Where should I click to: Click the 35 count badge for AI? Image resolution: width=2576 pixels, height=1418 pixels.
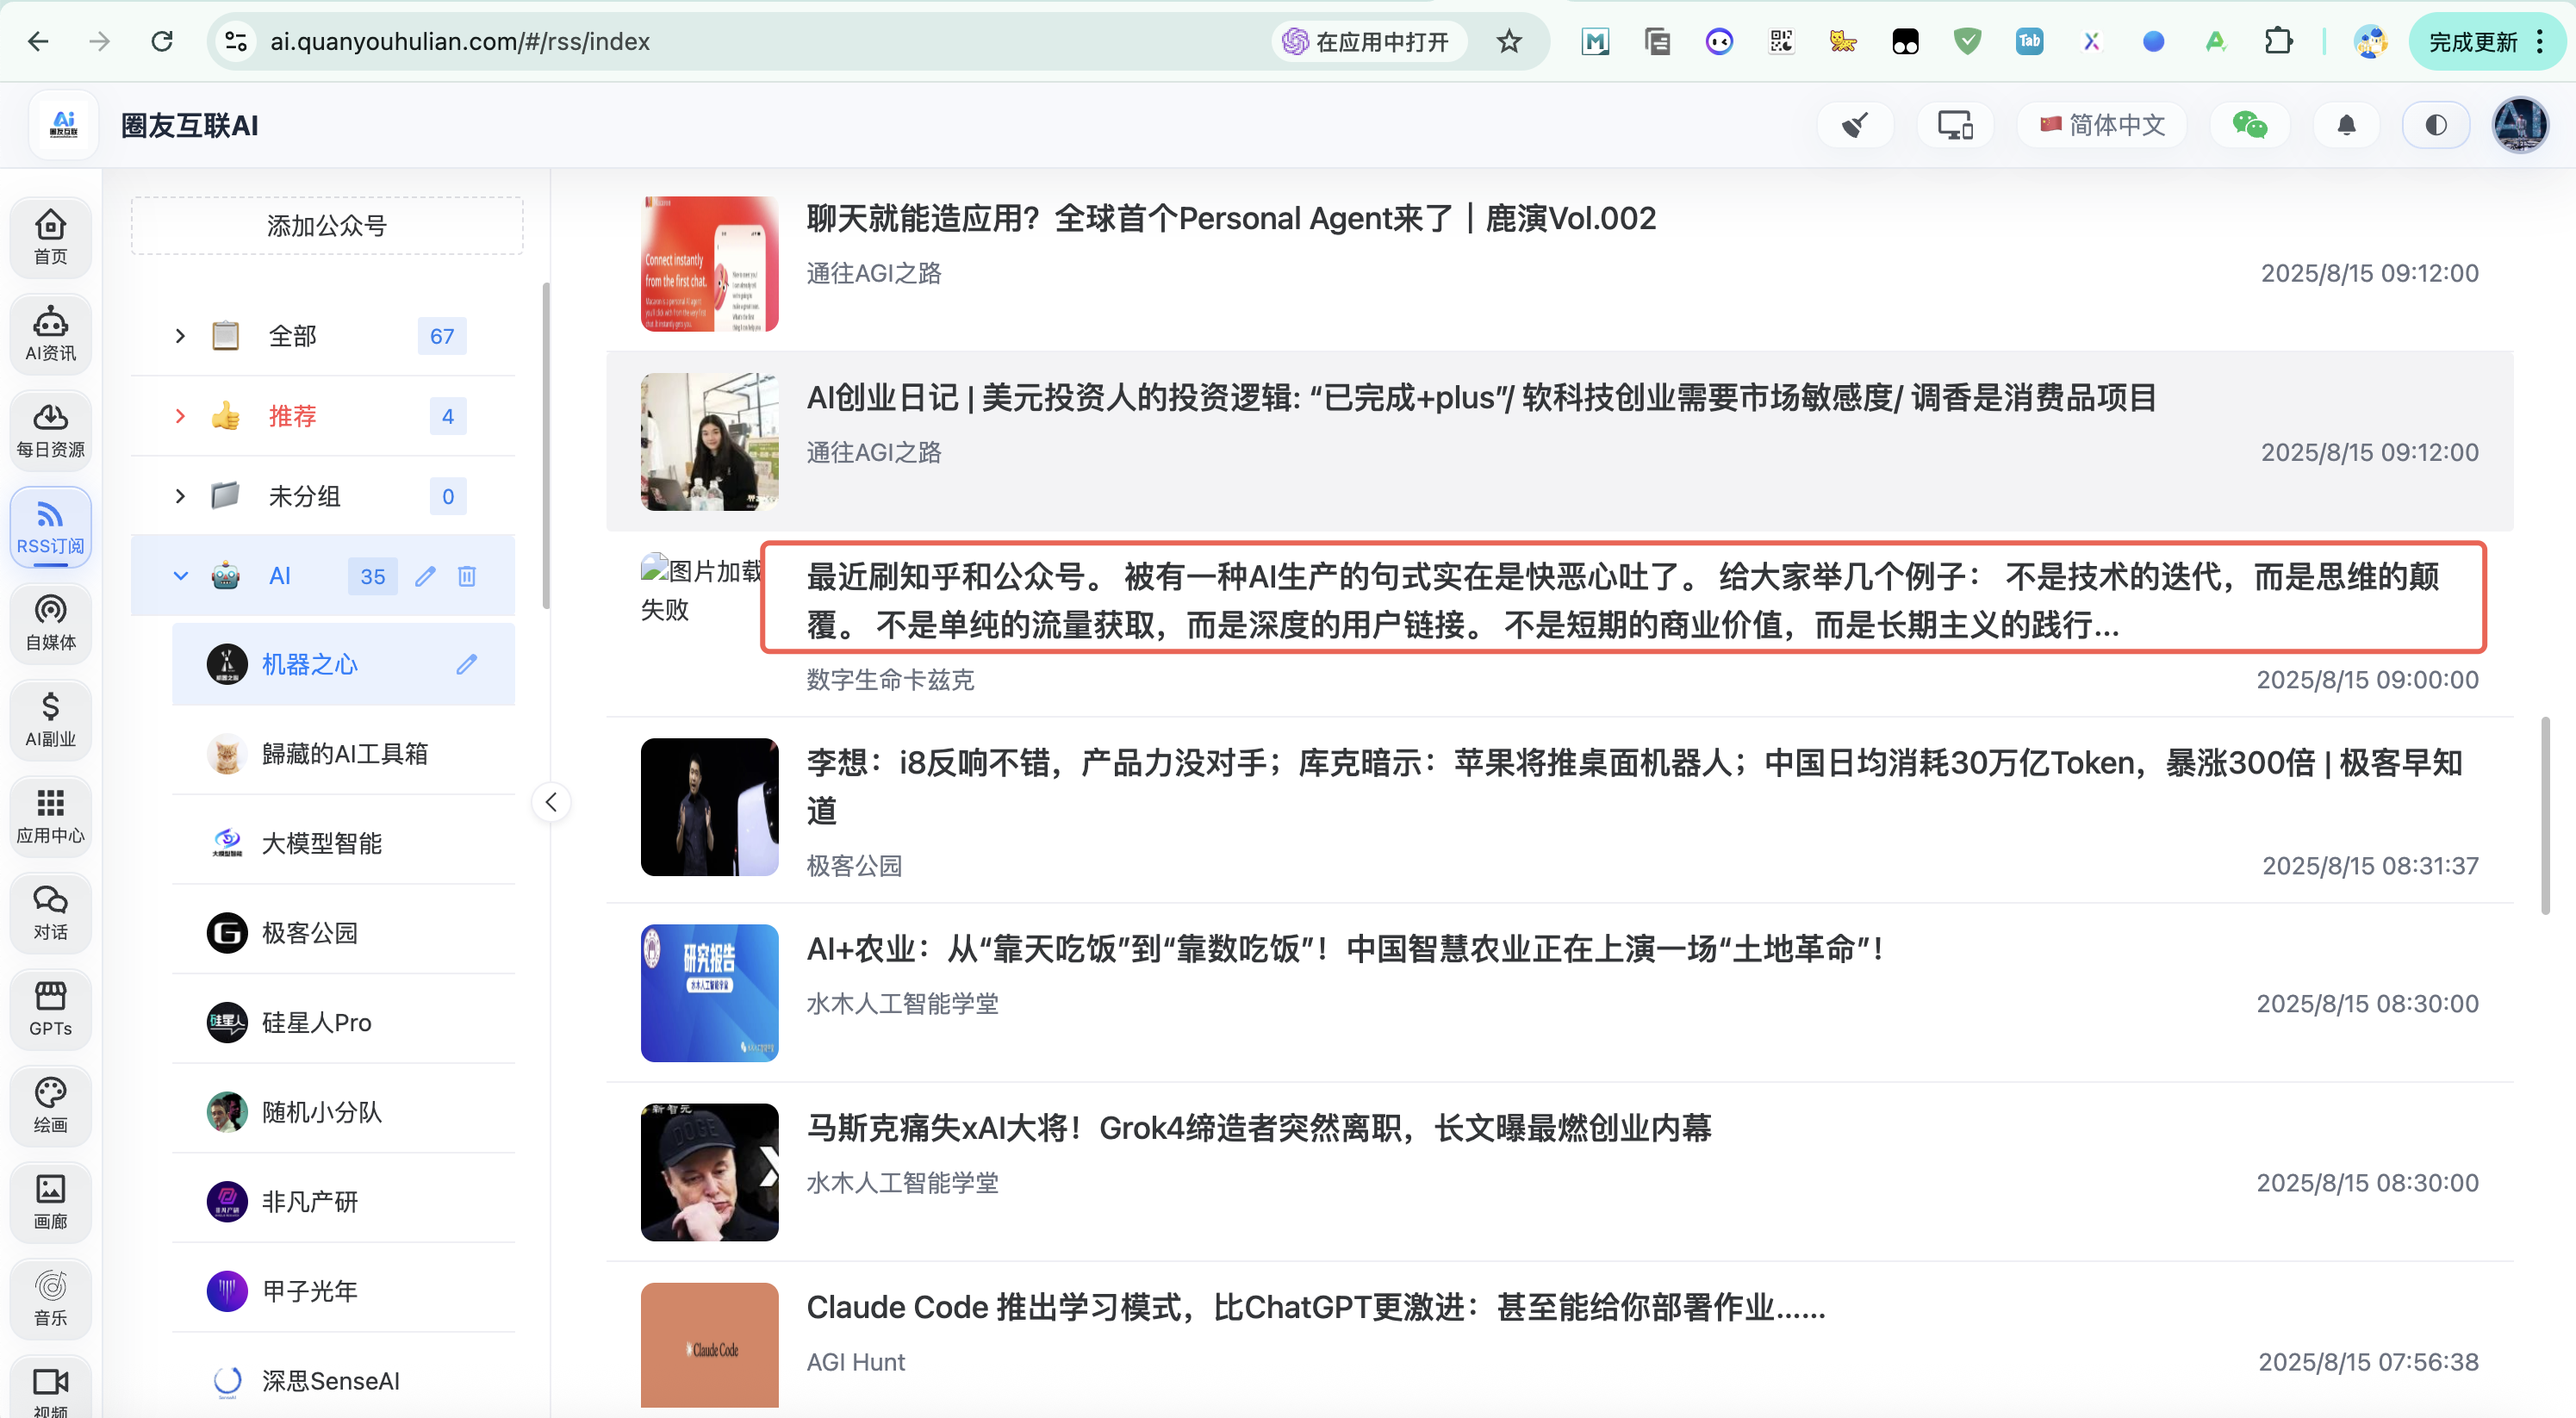373,576
